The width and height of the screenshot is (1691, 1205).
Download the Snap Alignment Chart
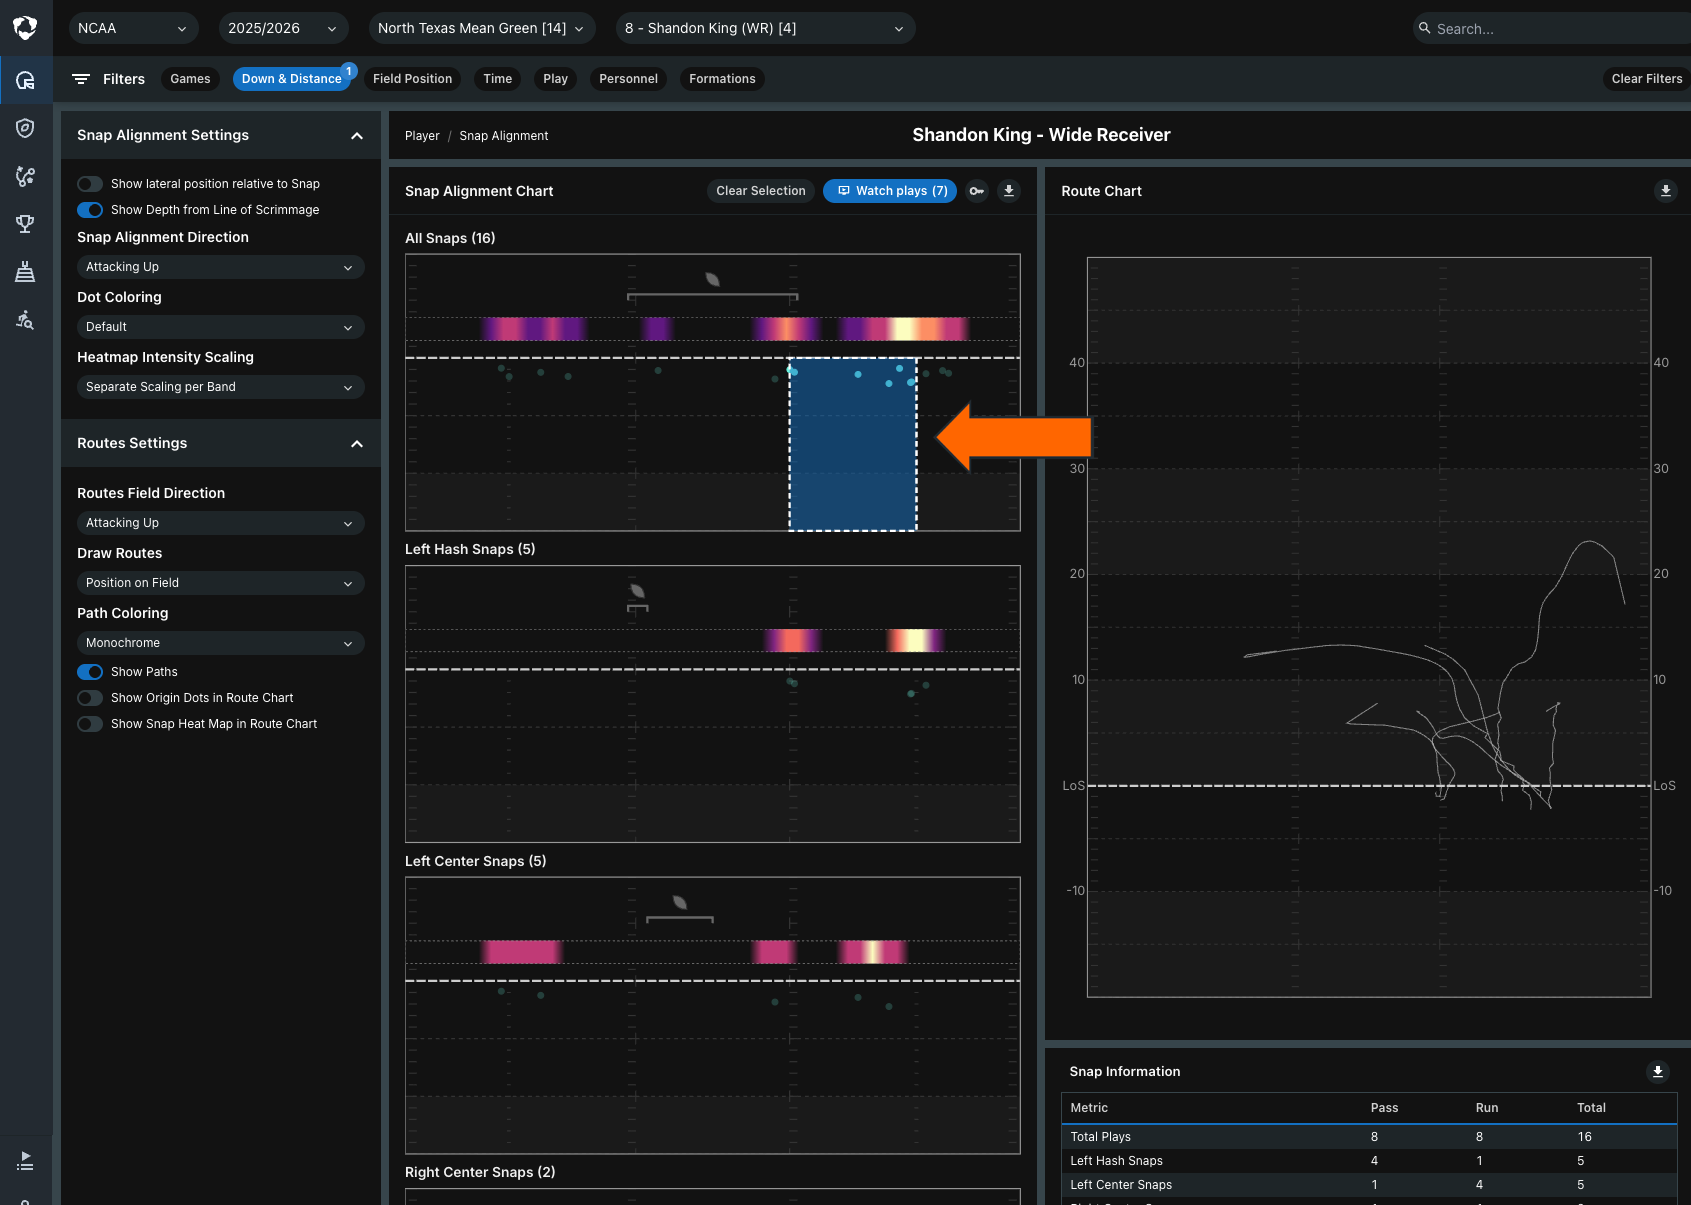1009,191
